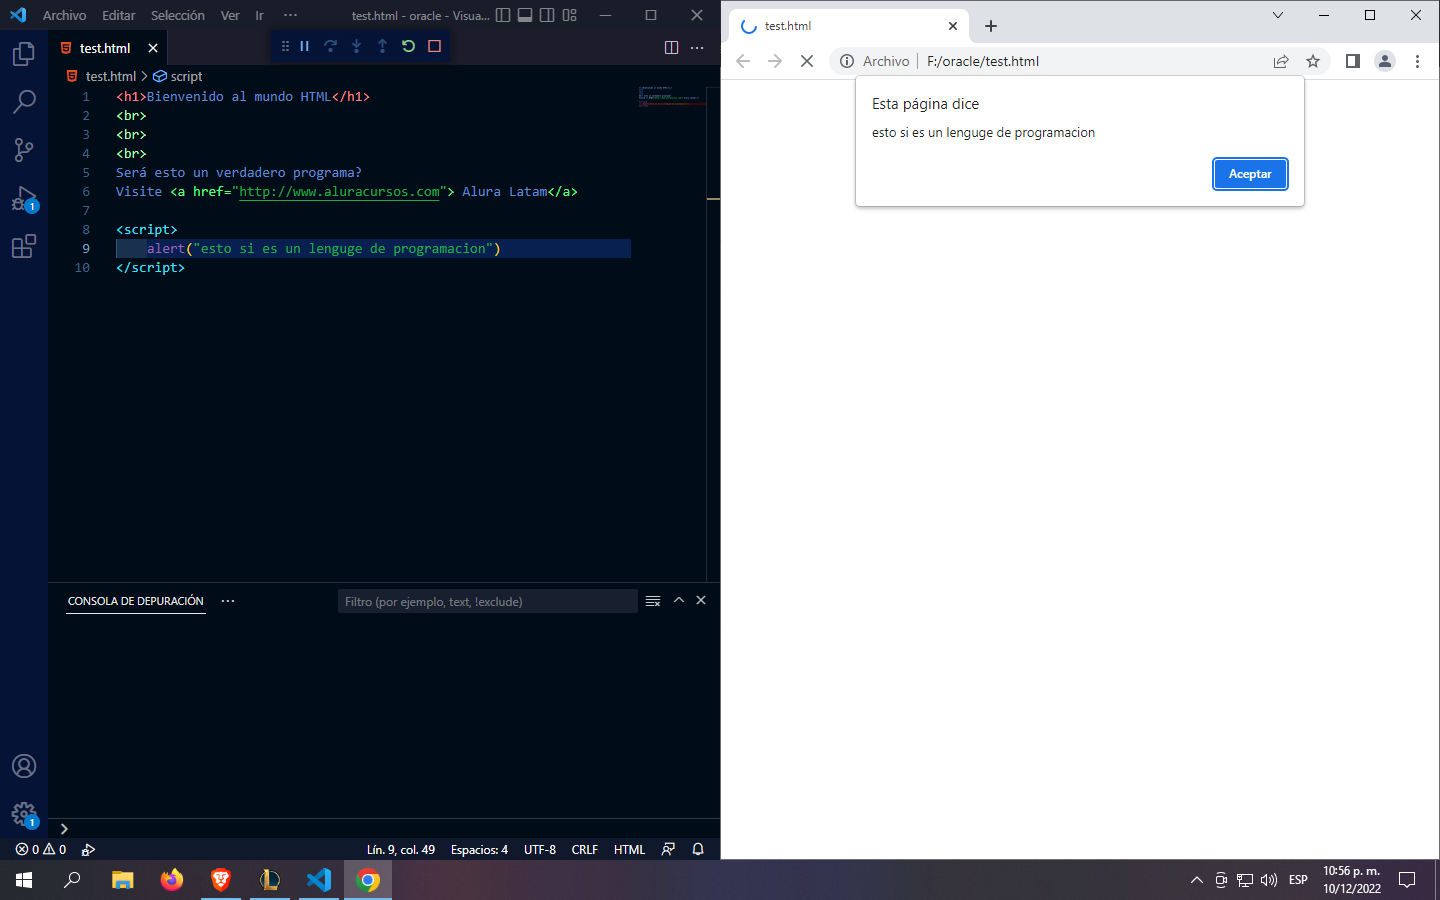This screenshot has height=900, width=1440.
Task: Click the debug console filter field
Action: [488, 601]
